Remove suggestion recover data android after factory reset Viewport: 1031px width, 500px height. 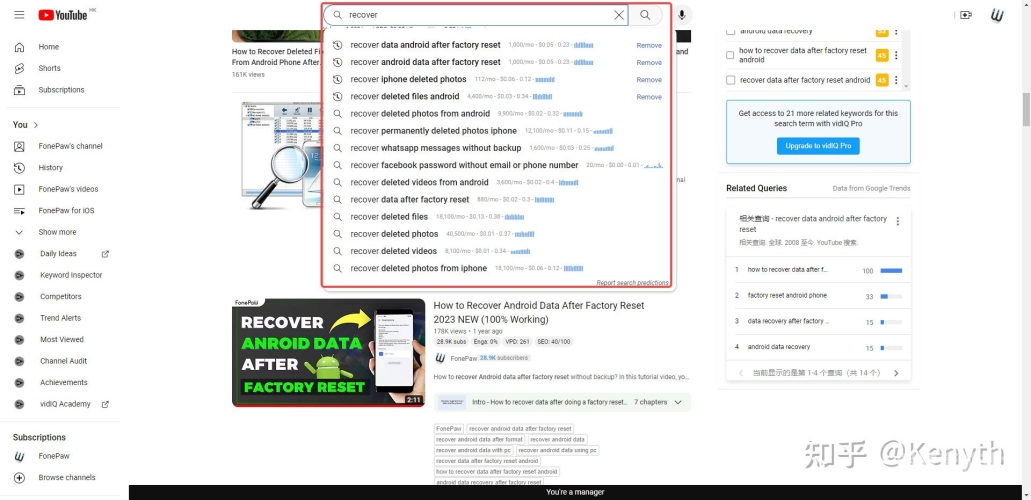[649, 45]
